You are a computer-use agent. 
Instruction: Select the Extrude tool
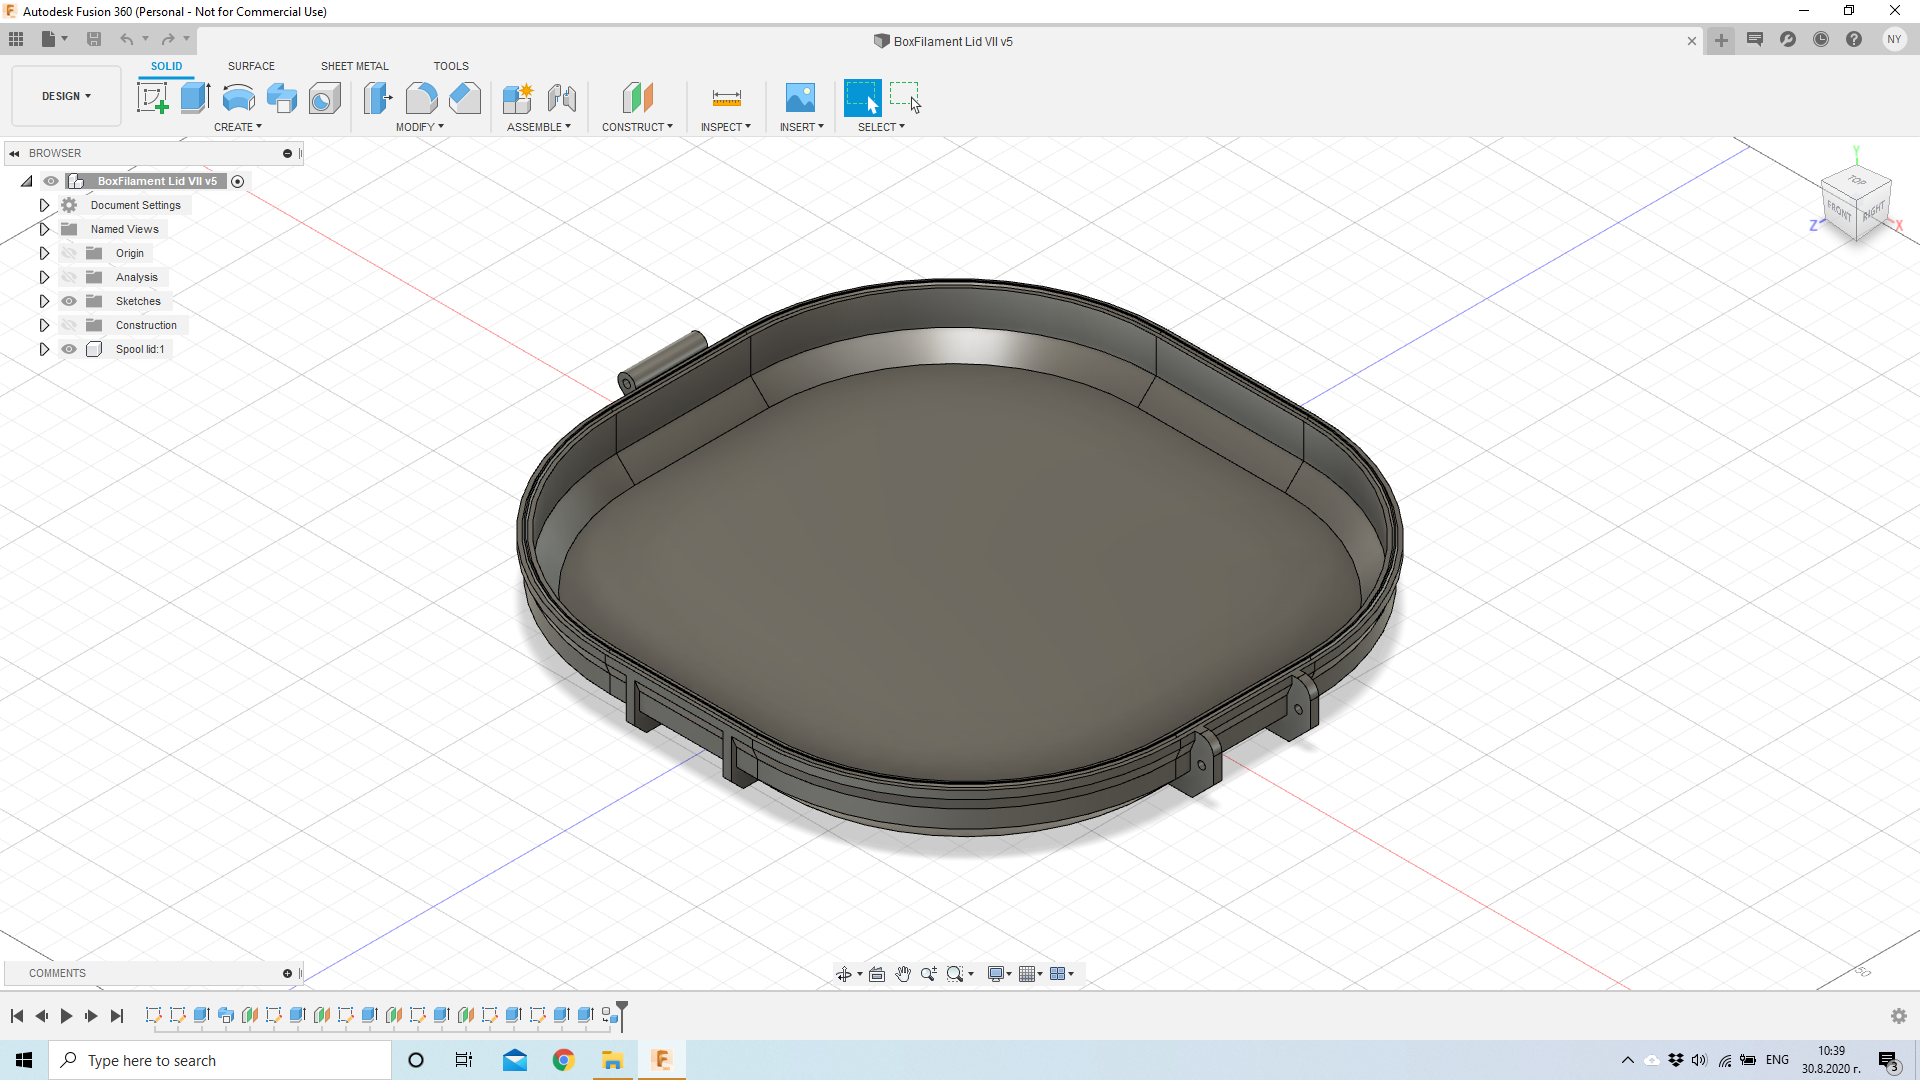click(193, 97)
